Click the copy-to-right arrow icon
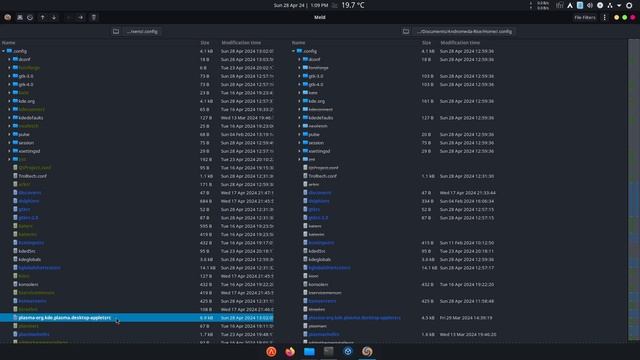This screenshot has height=360, width=640. (x=80, y=18)
